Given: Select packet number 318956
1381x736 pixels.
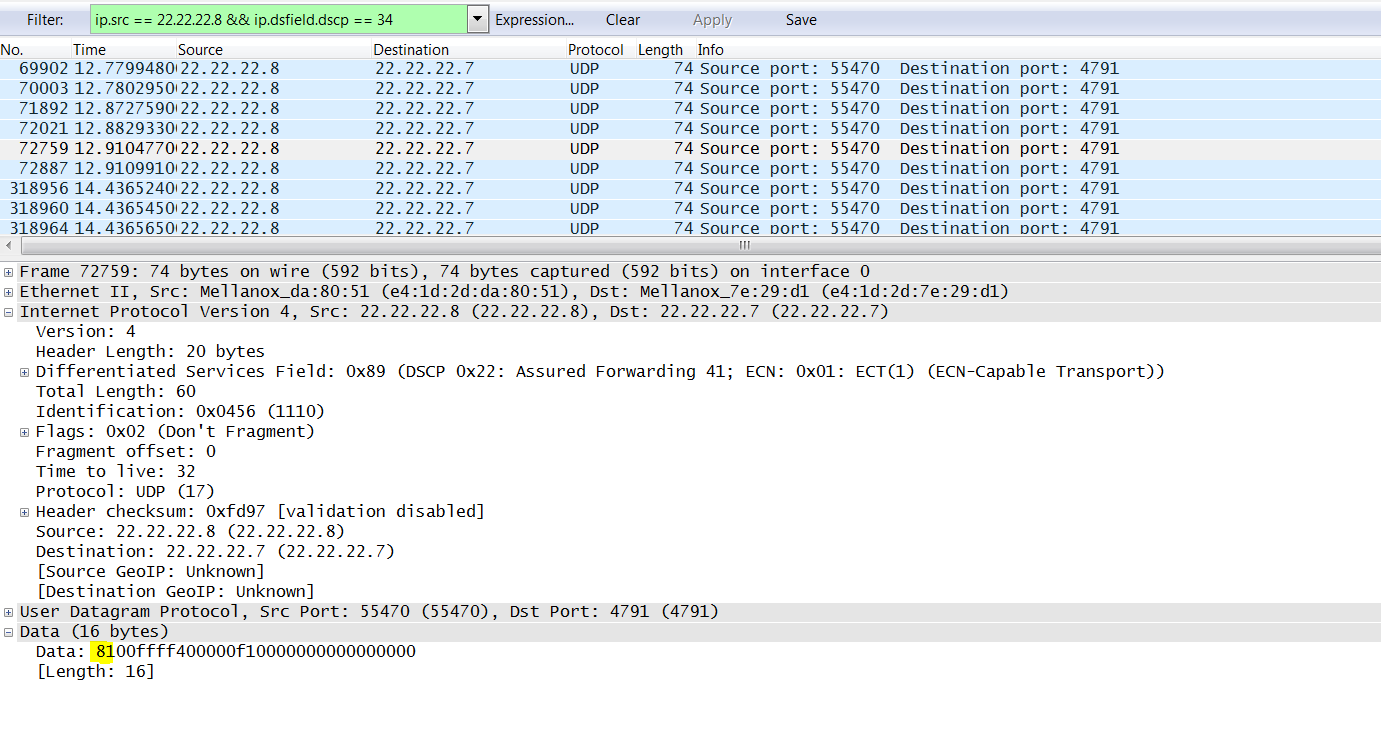Looking at the screenshot, I should pyautogui.click(x=690, y=189).
